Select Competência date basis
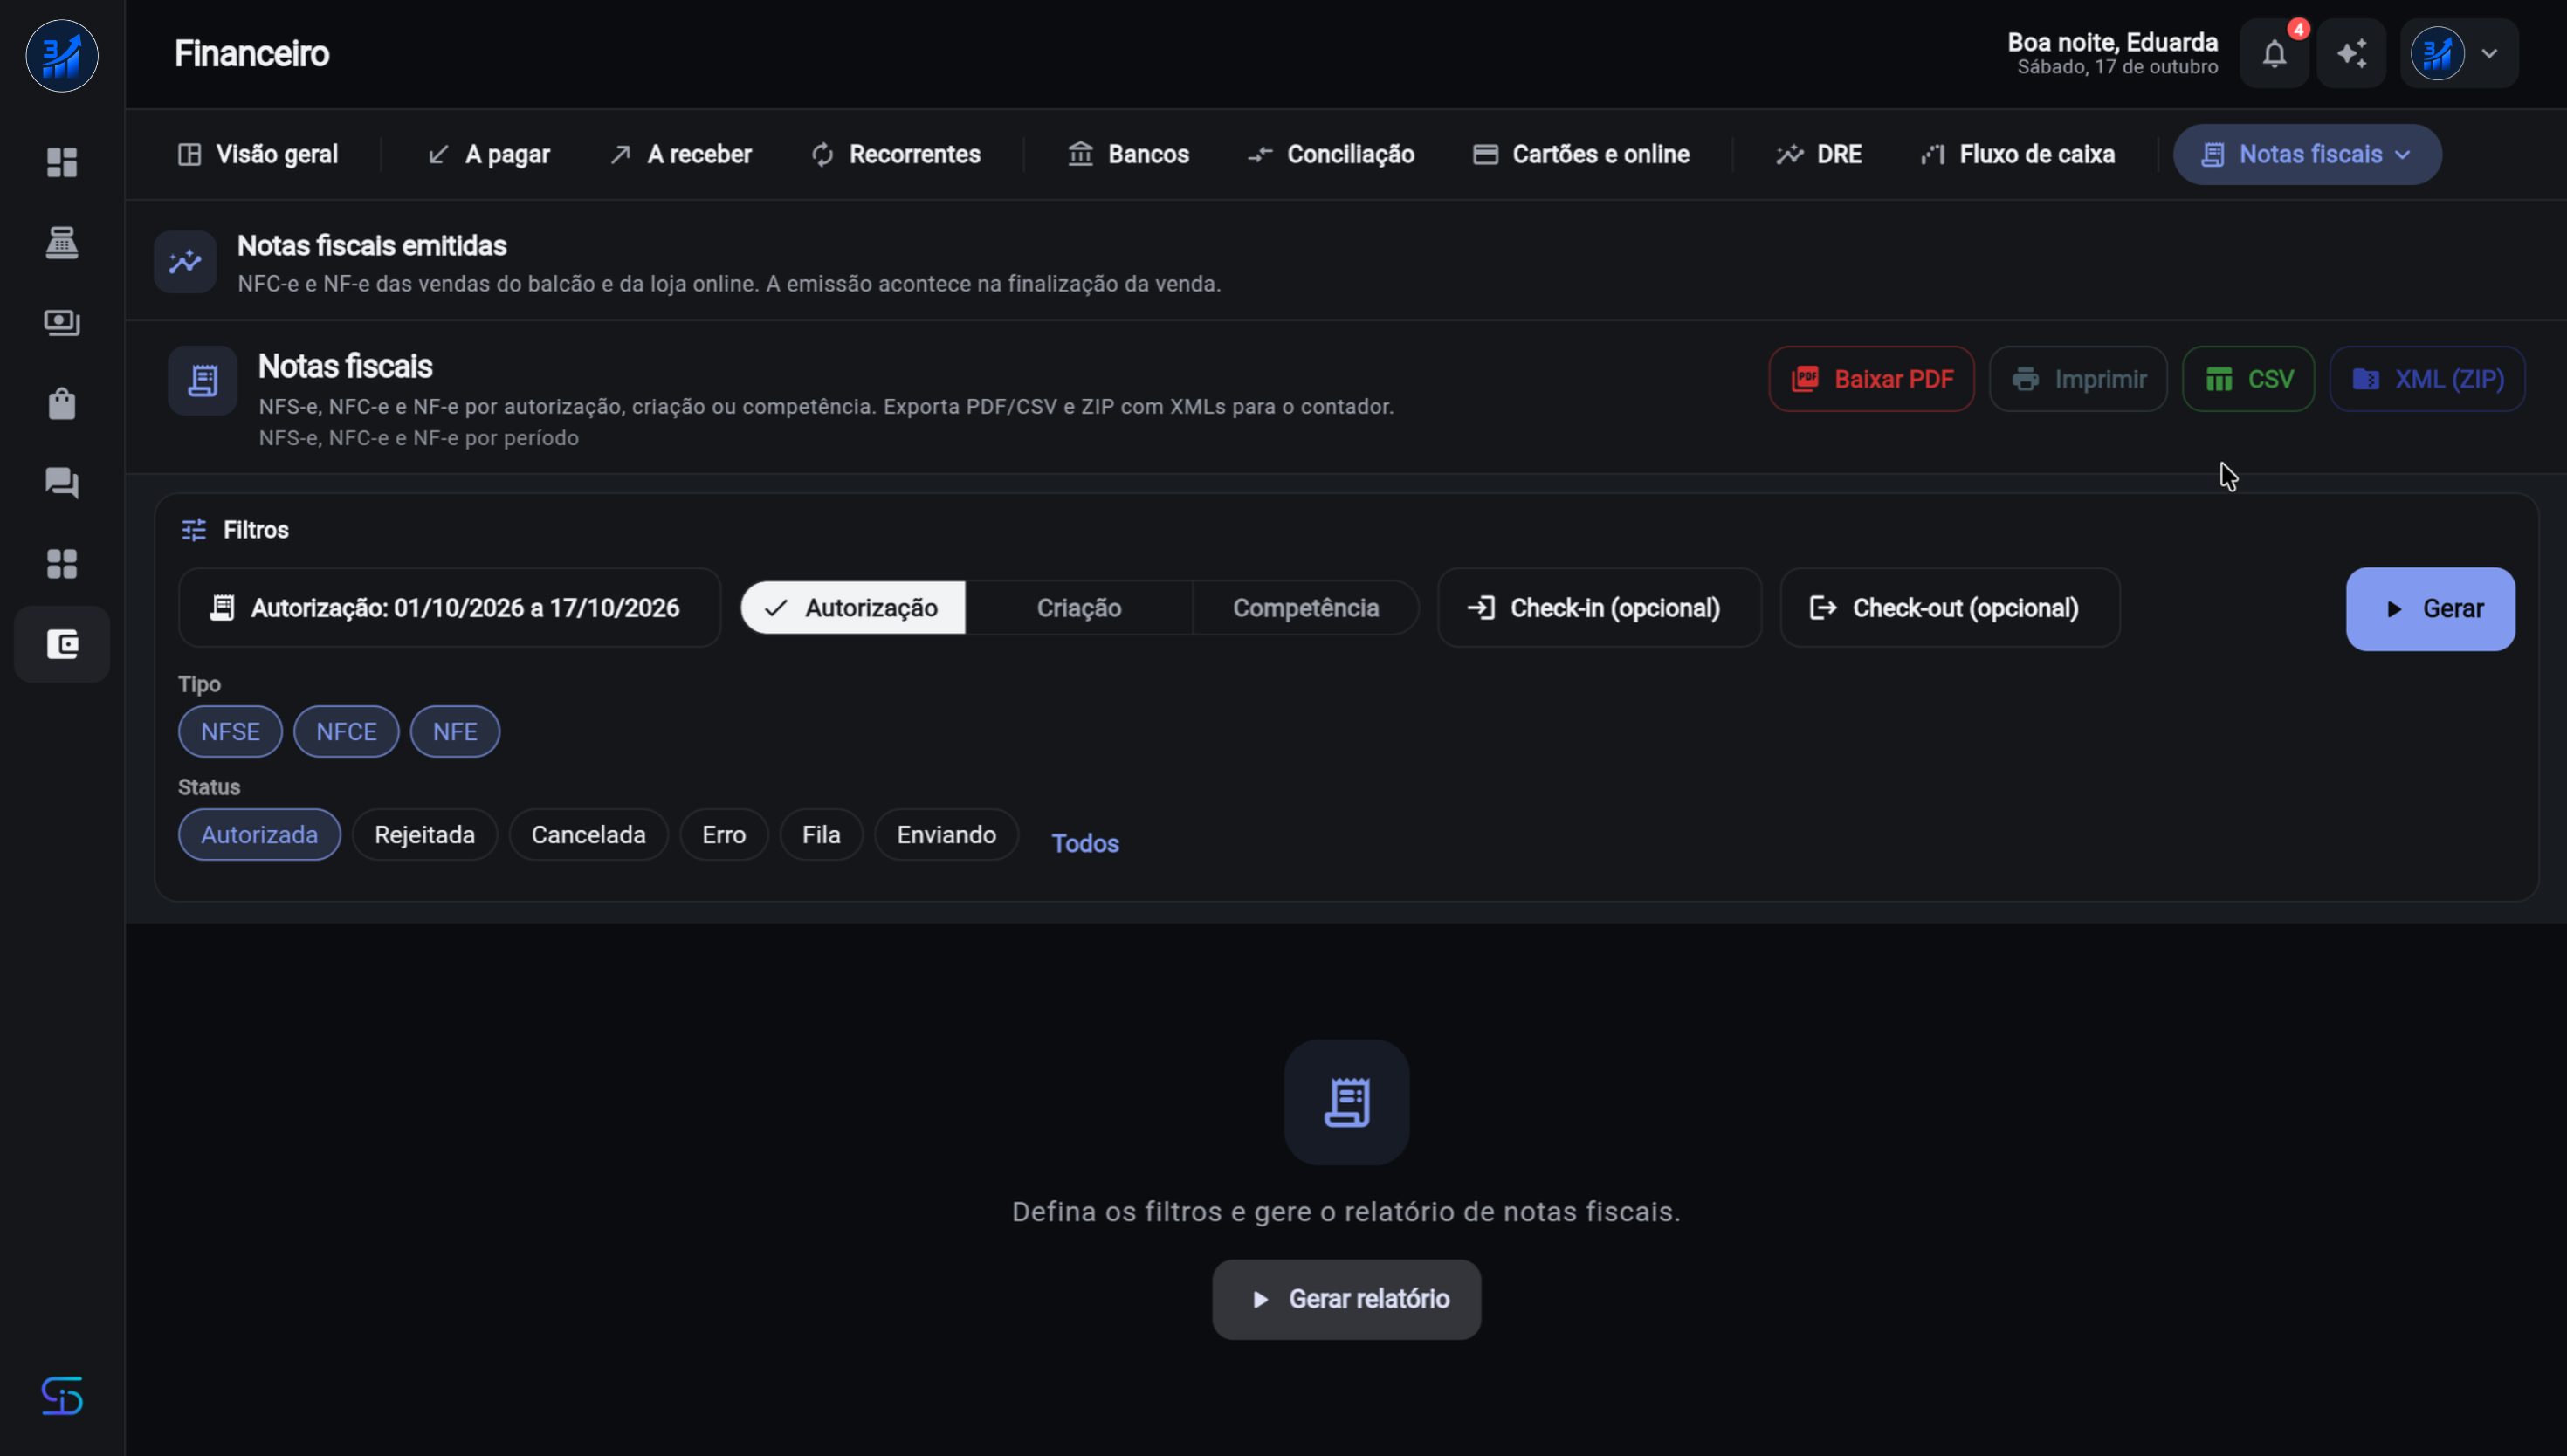 coord(1305,608)
